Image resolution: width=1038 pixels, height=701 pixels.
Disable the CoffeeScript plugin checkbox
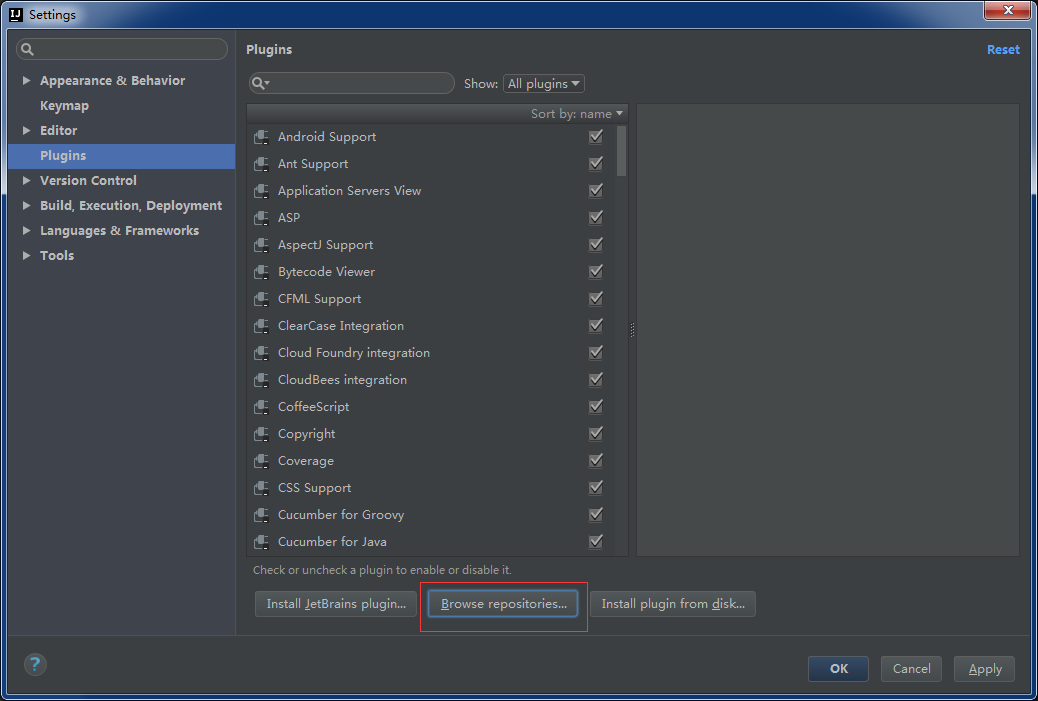596,406
